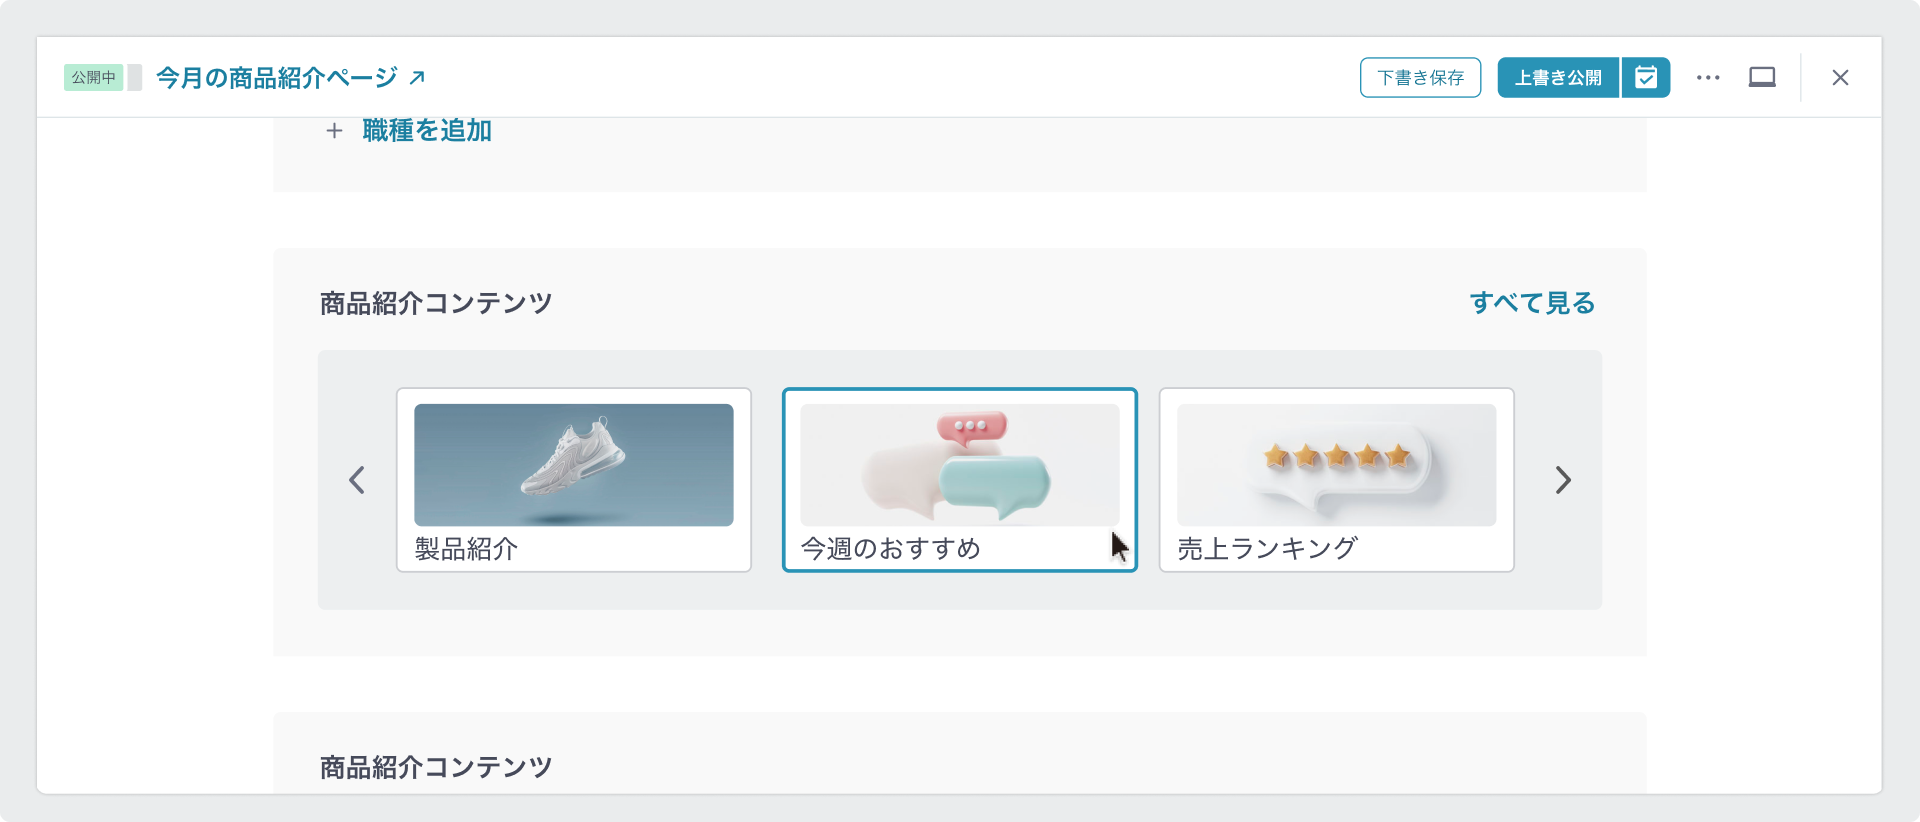Open the 今月の商品紹介ページ title link

tap(276, 77)
